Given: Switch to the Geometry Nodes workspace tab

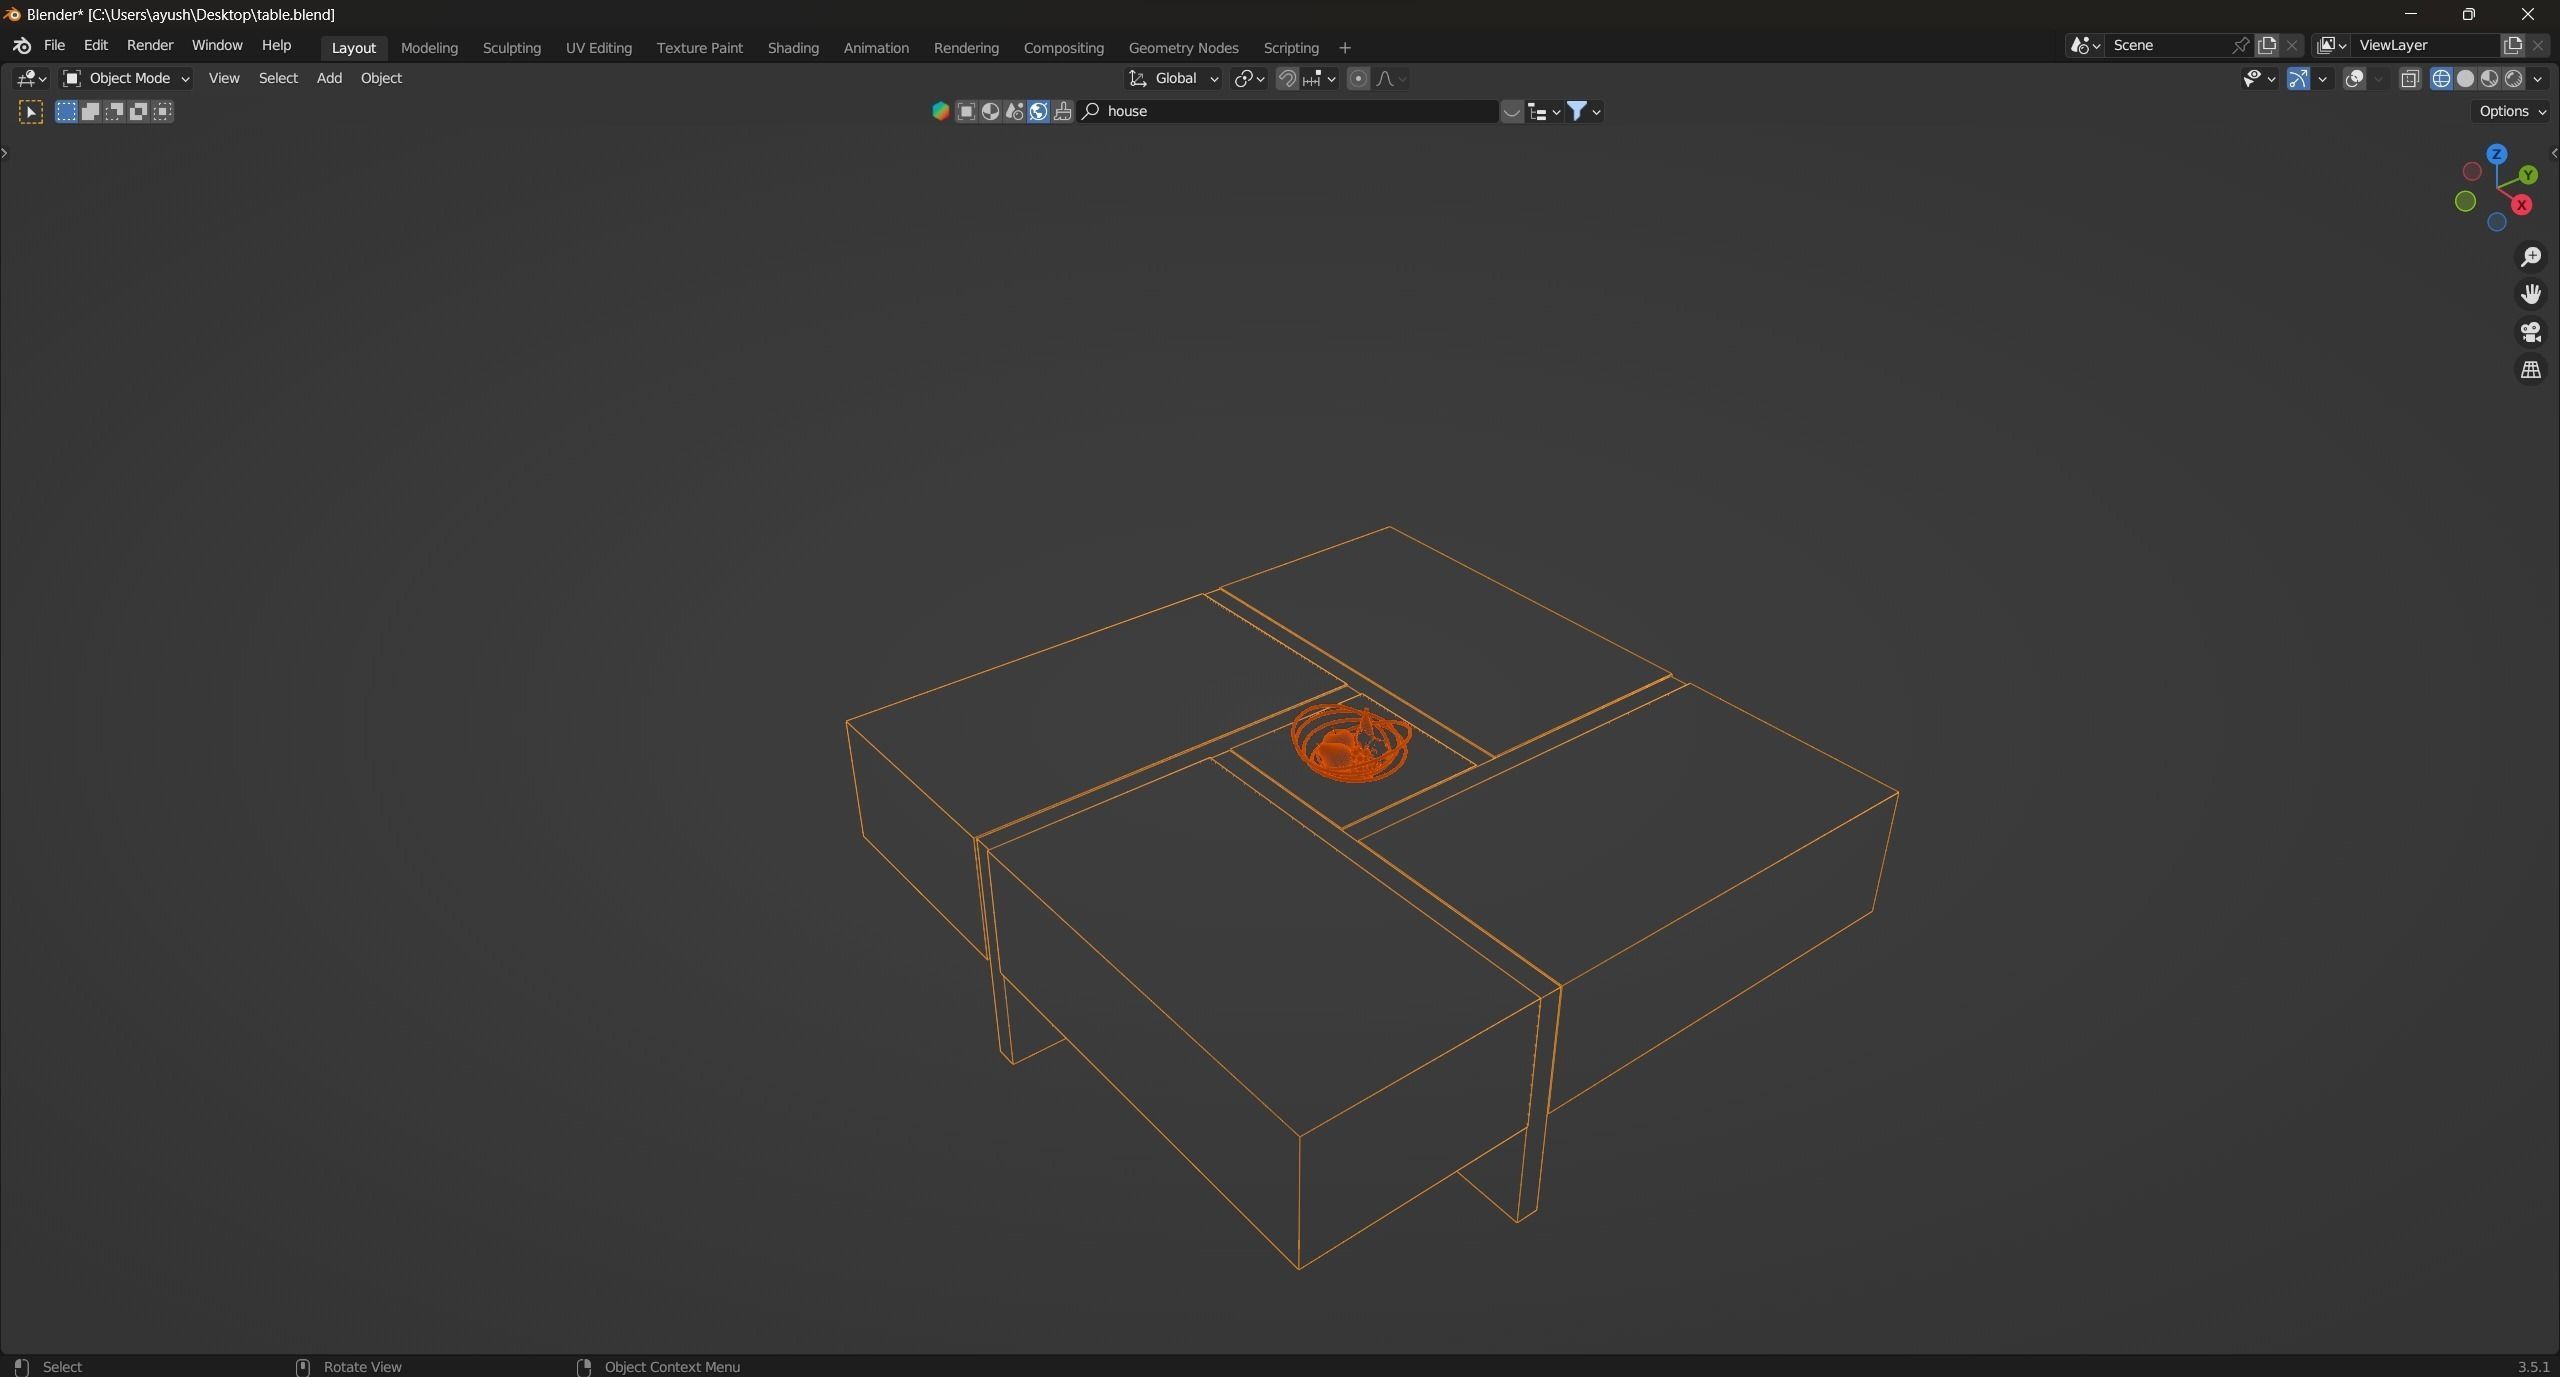Looking at the screenshot, I should click(1183, 48).
